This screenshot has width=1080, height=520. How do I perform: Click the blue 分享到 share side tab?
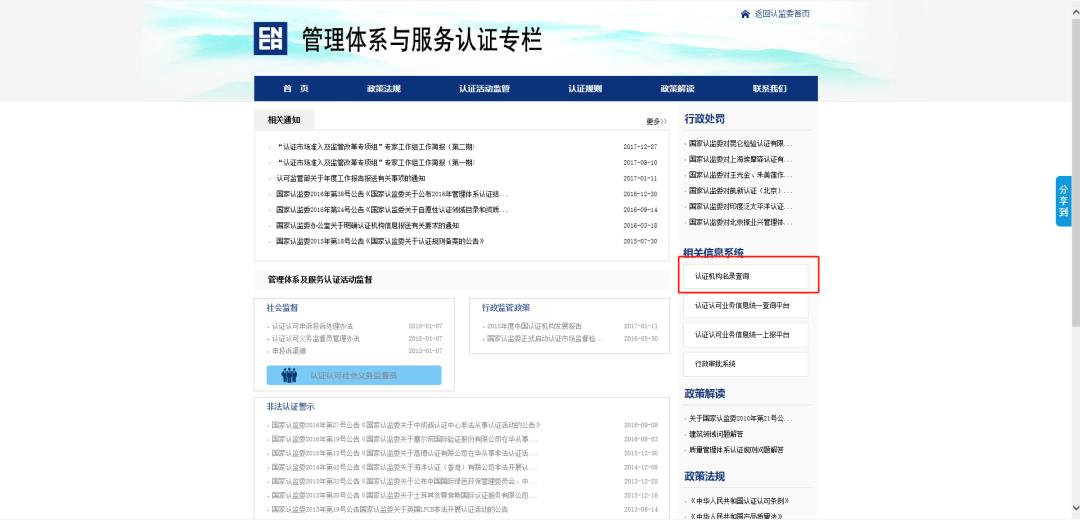tap(1063, 201)
